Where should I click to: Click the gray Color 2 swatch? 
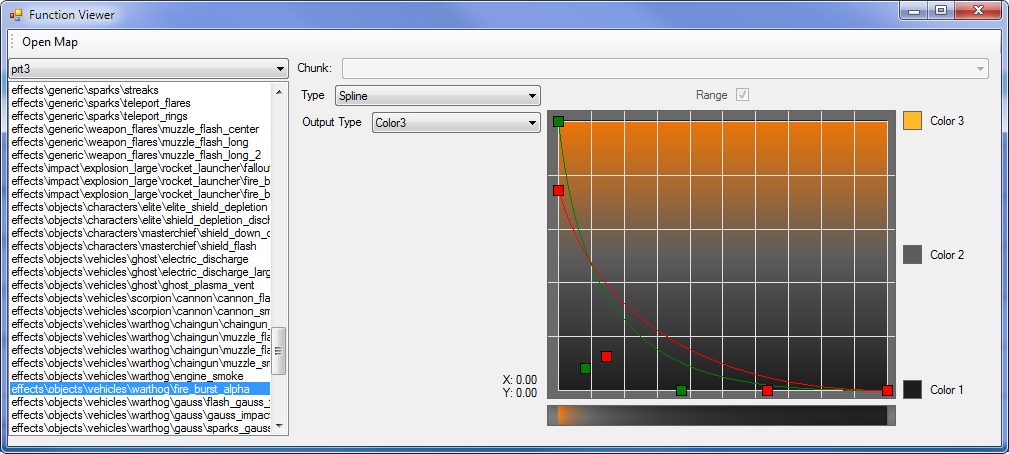coord(912,255)
